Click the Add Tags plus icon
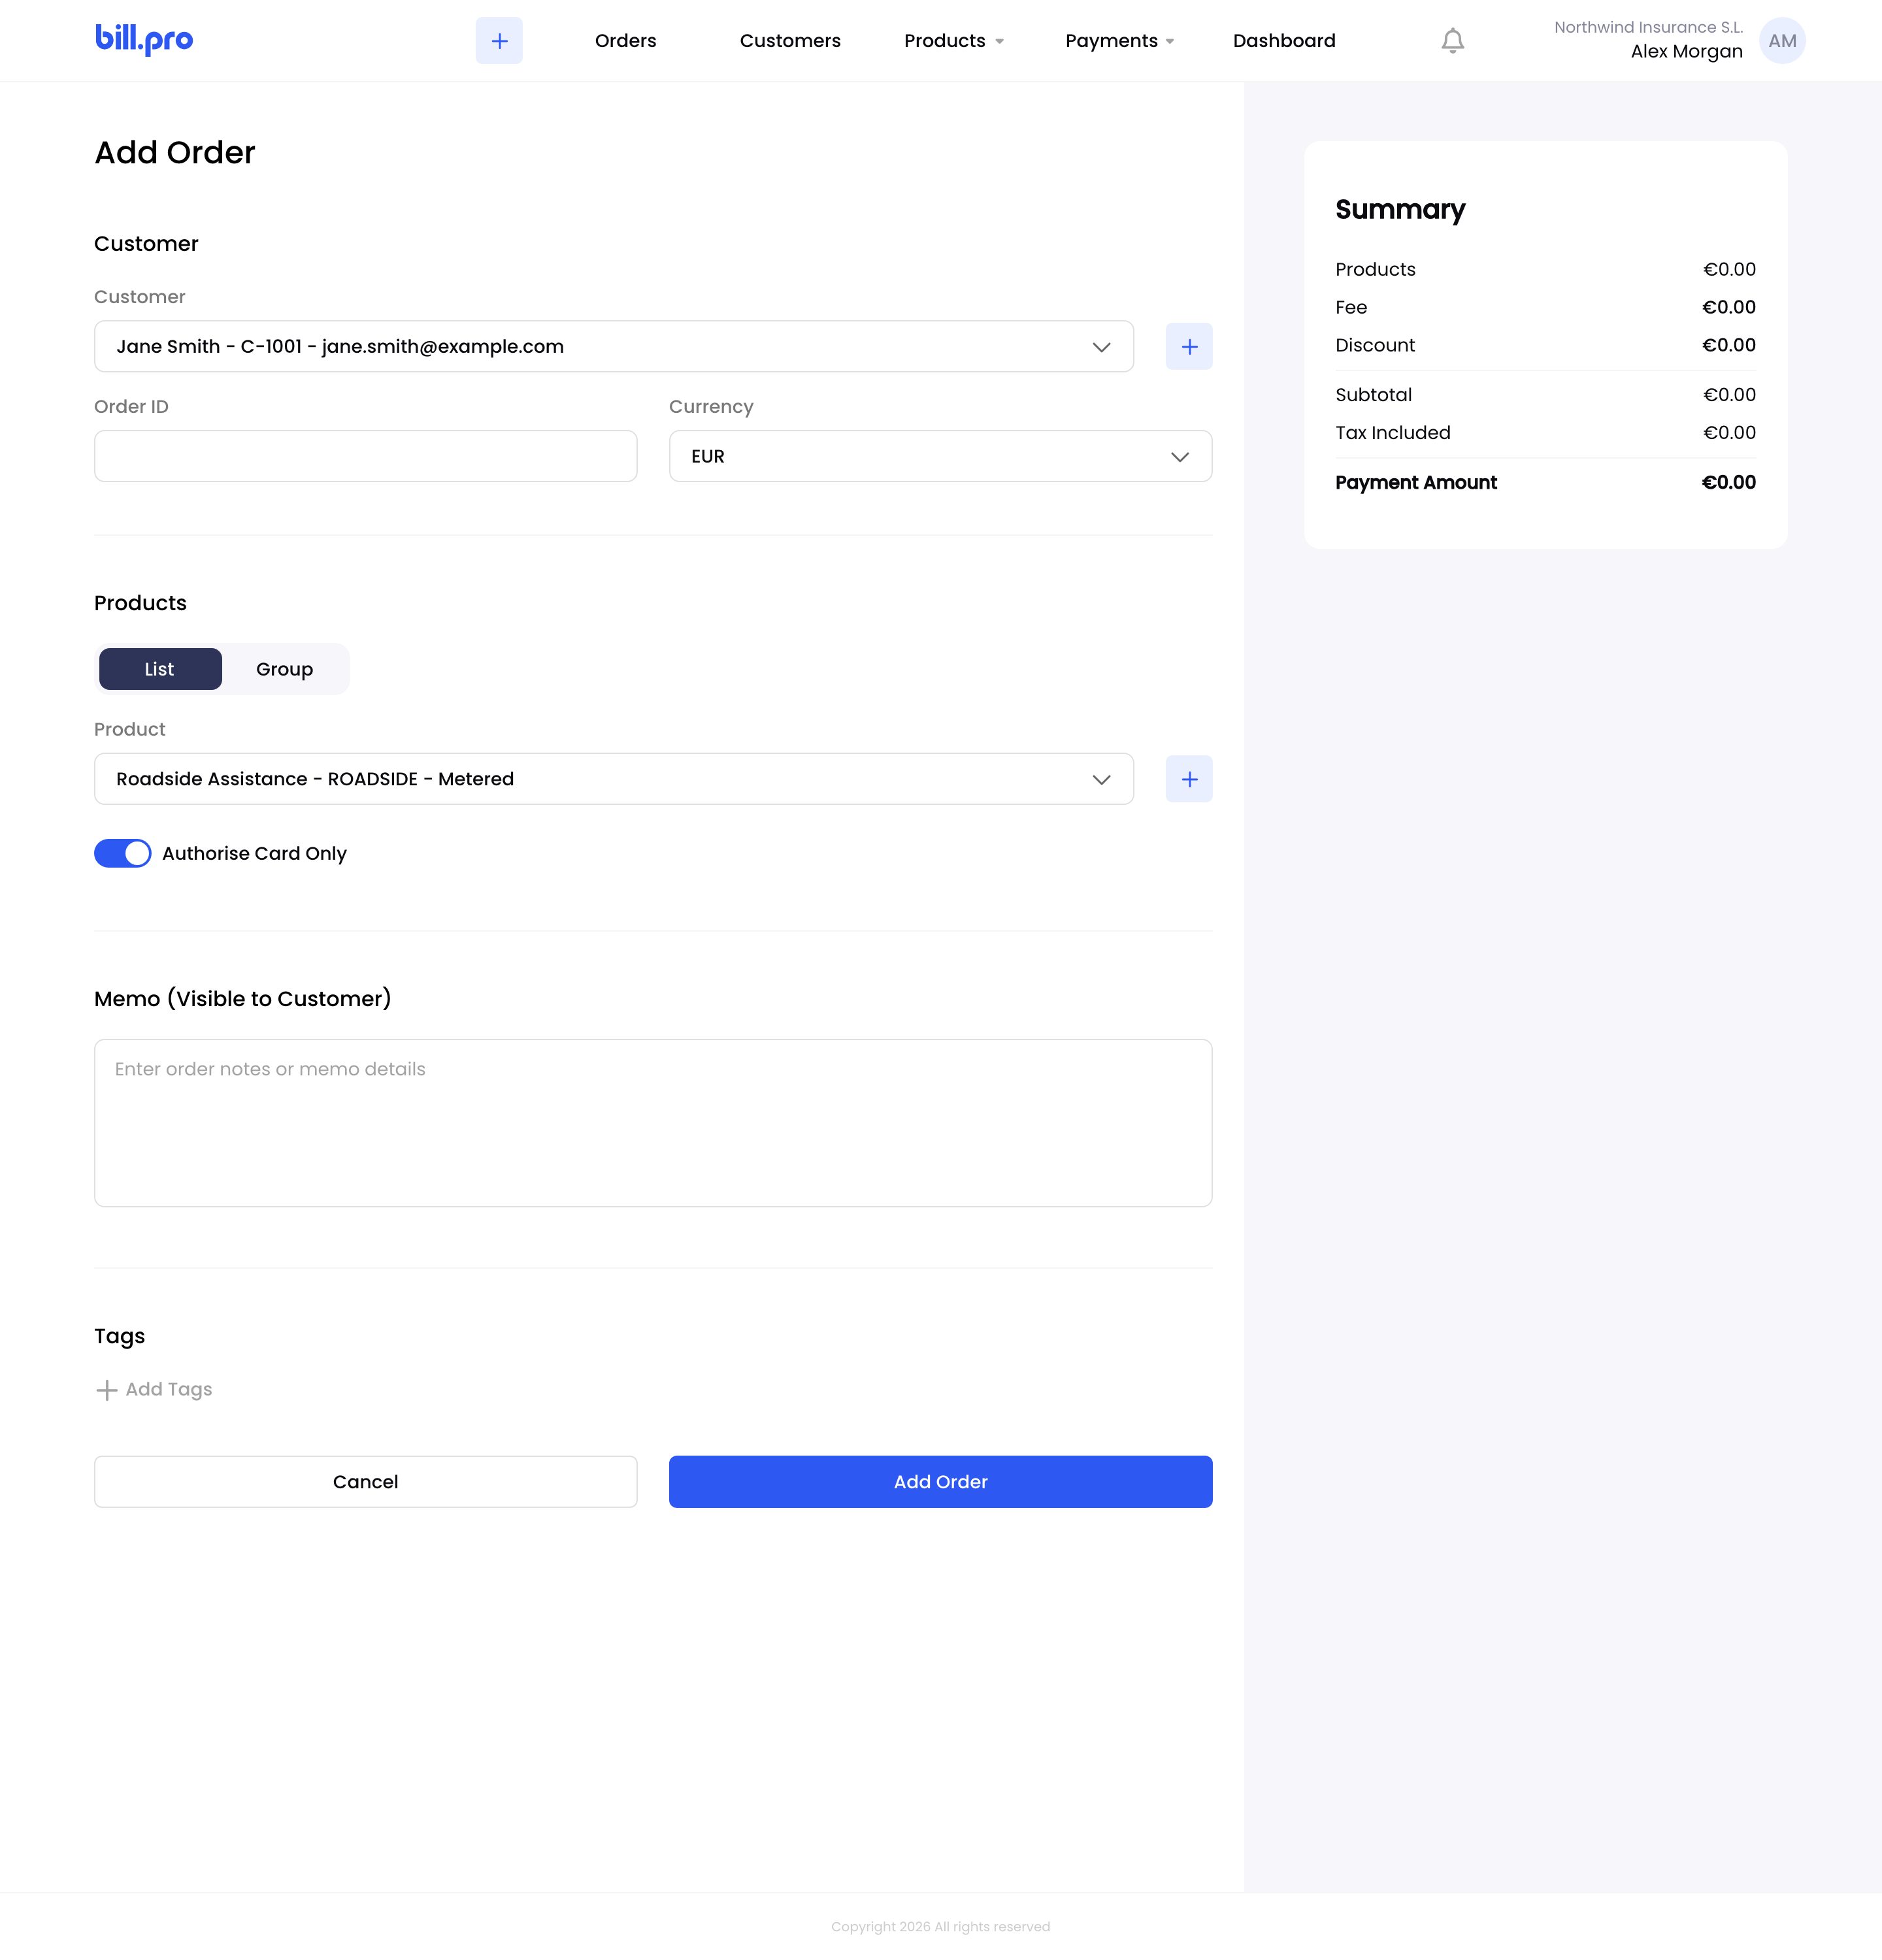This screenshot has width=1882, height=1960. 106,1390
